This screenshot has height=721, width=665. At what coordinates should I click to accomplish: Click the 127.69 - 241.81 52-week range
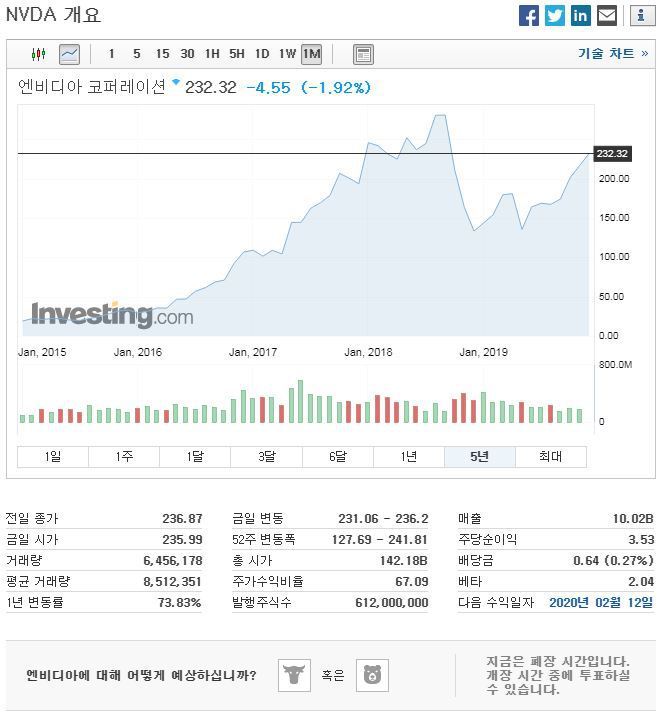click(380, 539)
